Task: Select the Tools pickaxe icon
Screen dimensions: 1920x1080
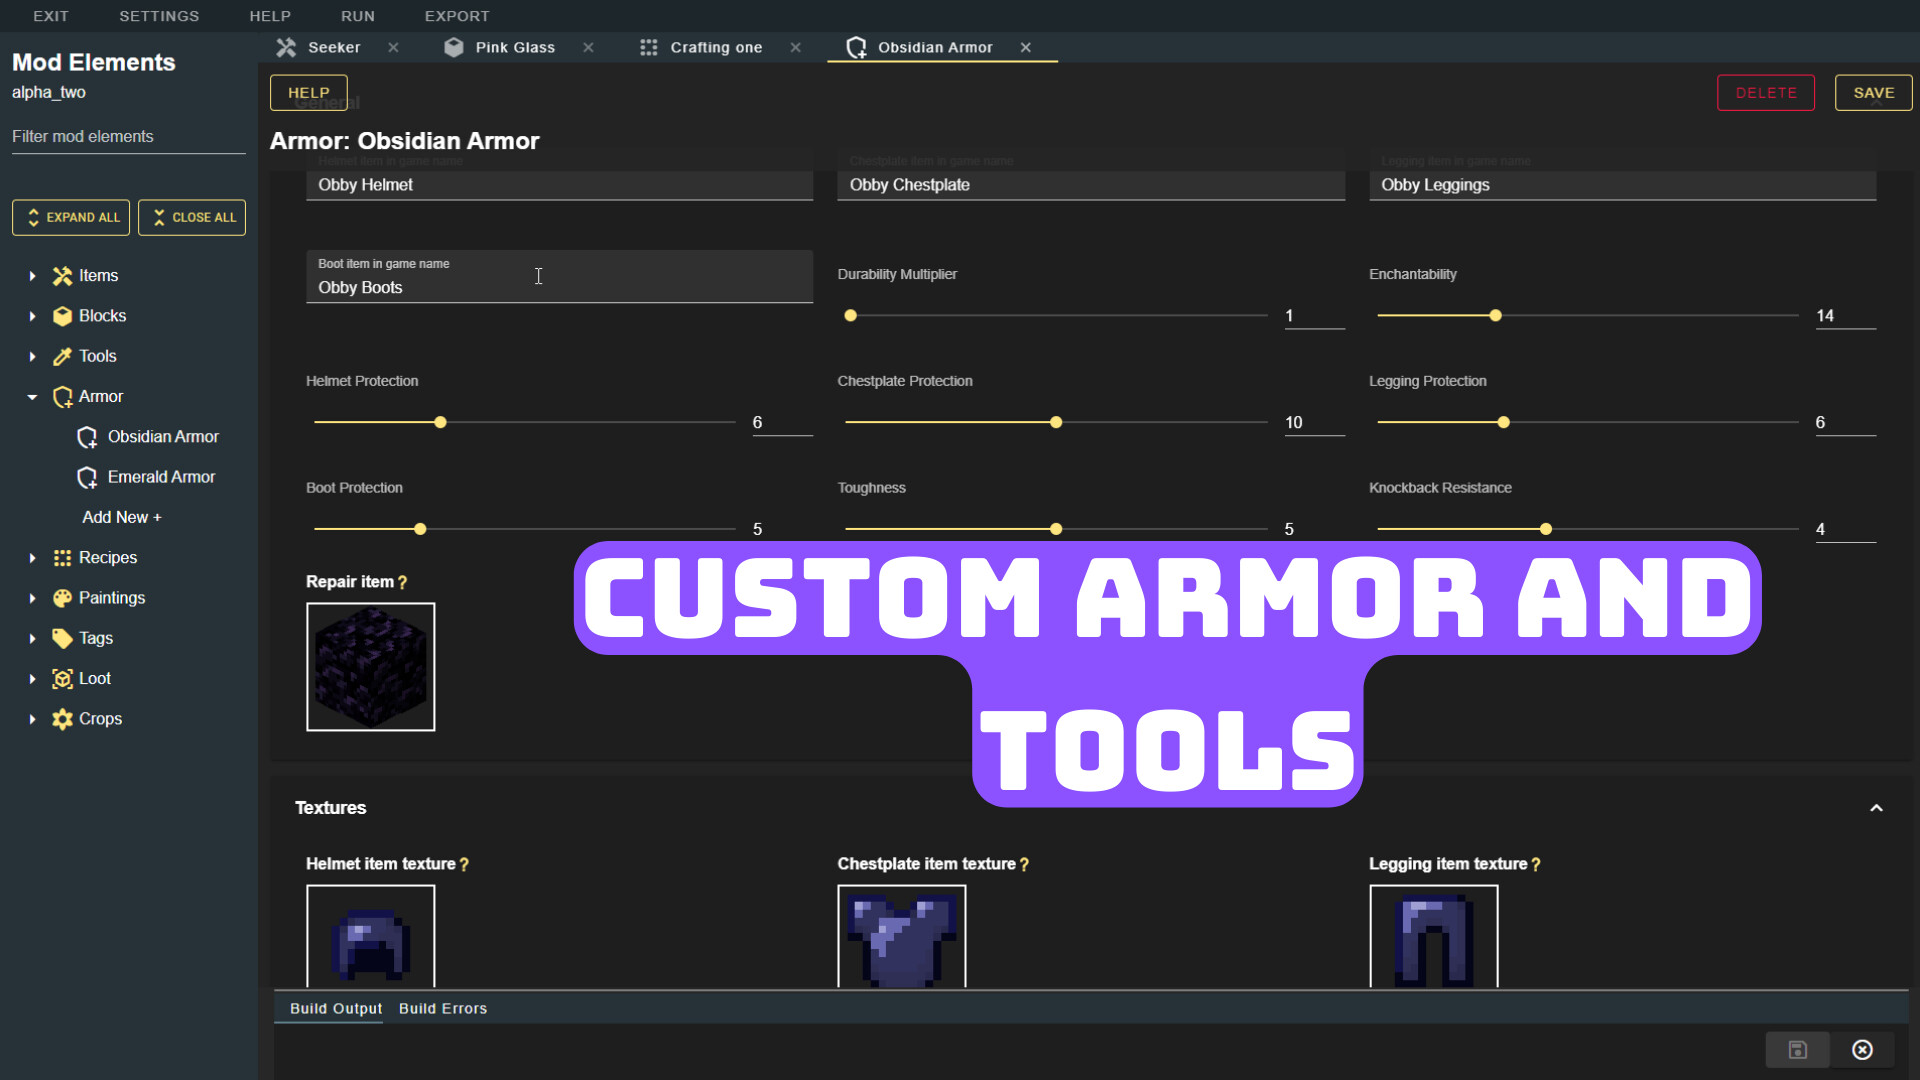Action: (62, 356)
